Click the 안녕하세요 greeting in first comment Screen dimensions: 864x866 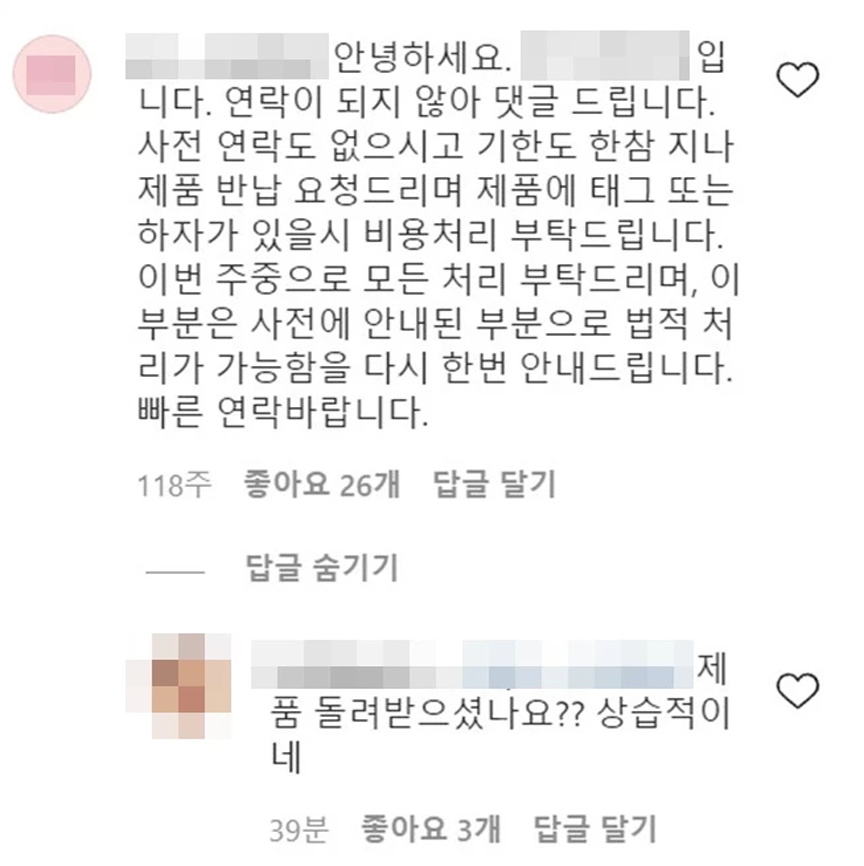click(x=423, y=57)
